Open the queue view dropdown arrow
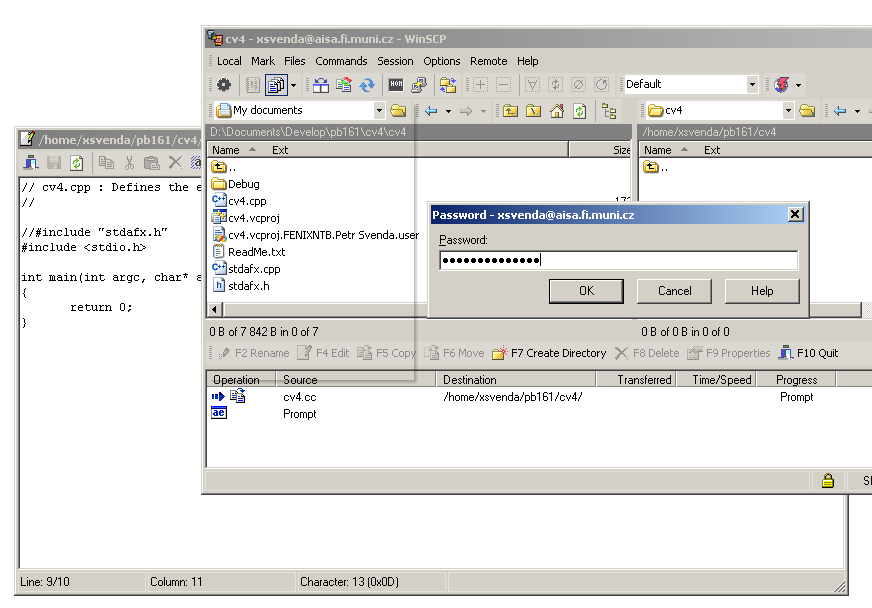This screenshot has width=872, height=608. click(294, 85)
